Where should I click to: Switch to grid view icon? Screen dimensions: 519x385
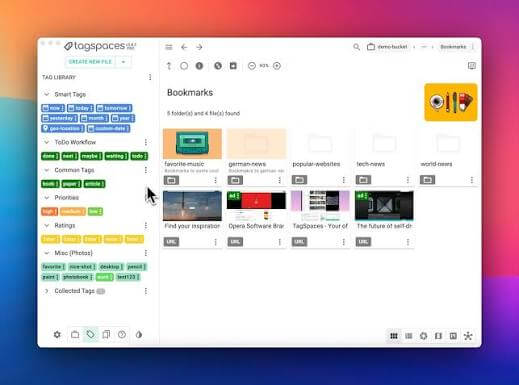coord(394,336)
